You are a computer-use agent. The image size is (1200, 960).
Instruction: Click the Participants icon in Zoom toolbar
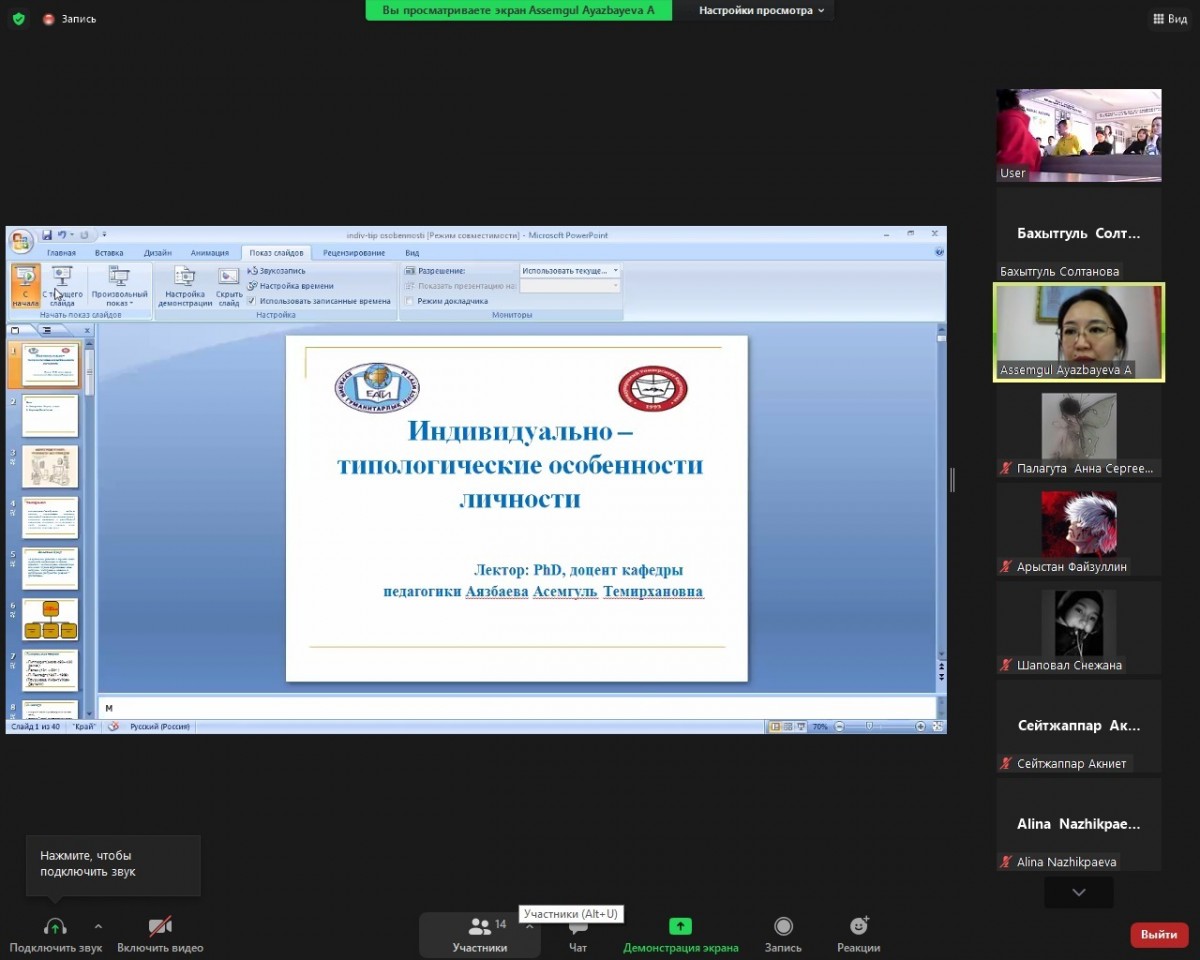(x=479, y=927)
